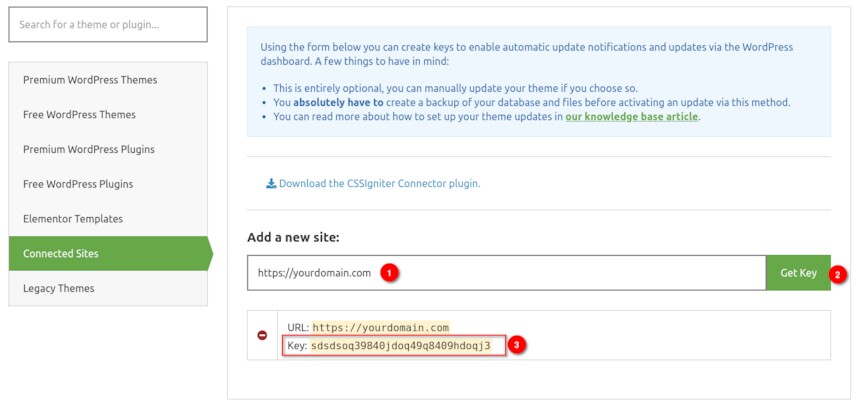Click the red remove site icon

click(262, 335)
